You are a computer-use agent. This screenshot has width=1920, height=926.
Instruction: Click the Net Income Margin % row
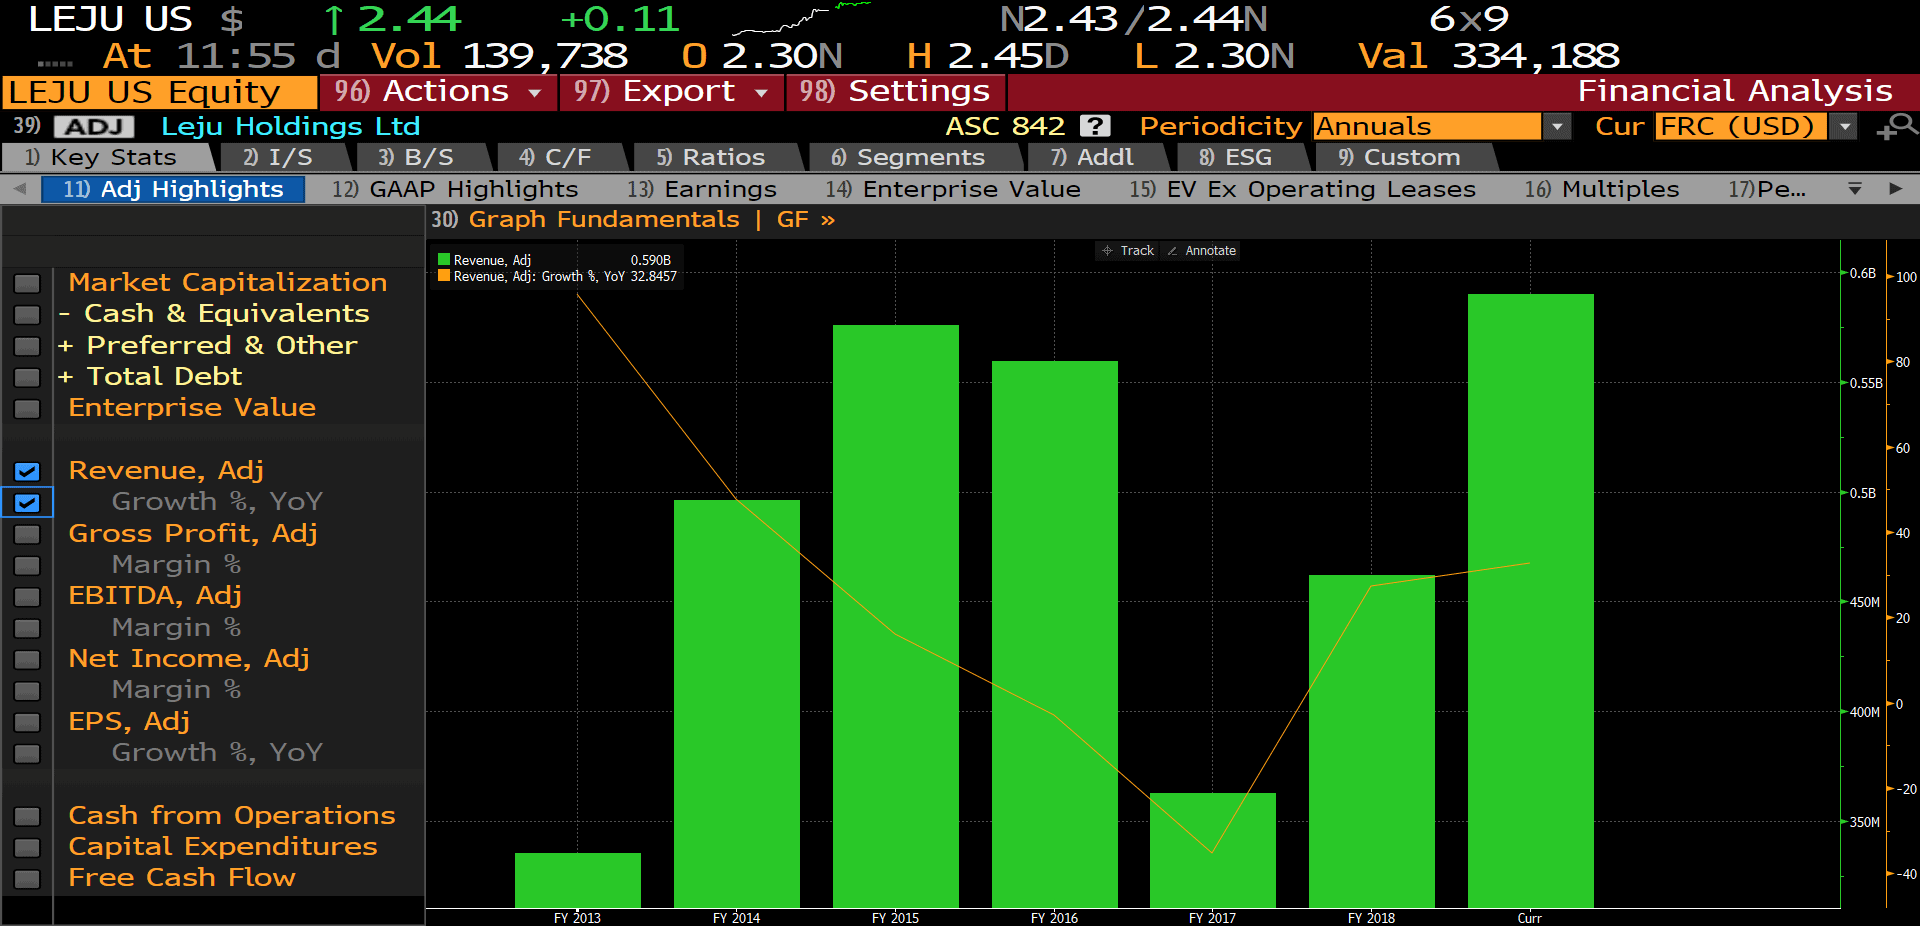176,690
